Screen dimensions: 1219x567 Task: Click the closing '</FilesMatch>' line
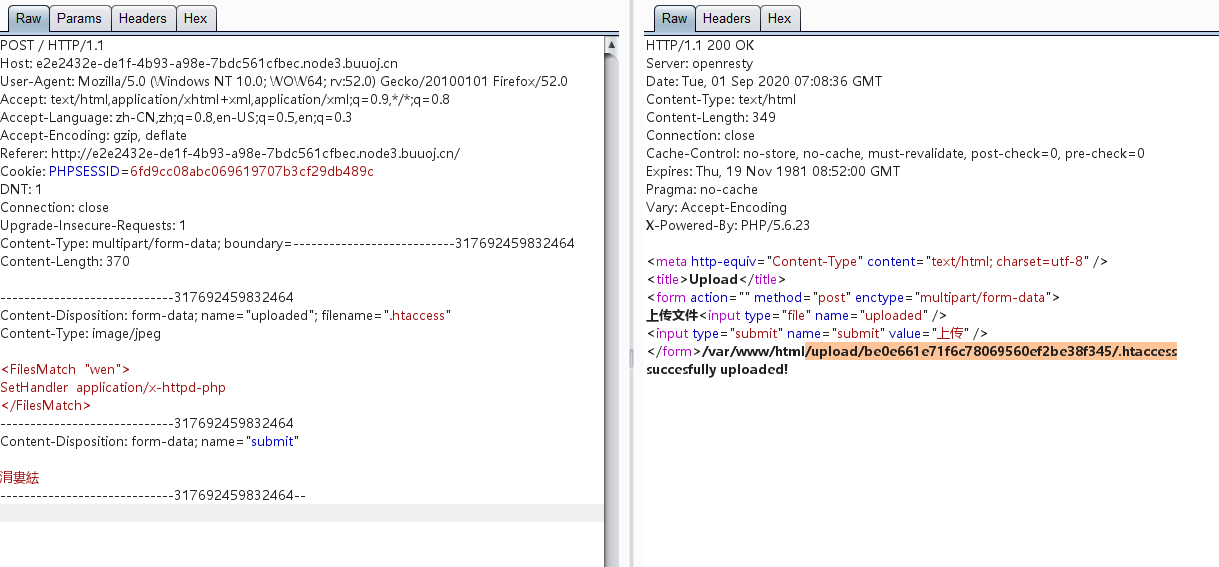[x=46, y=405]
